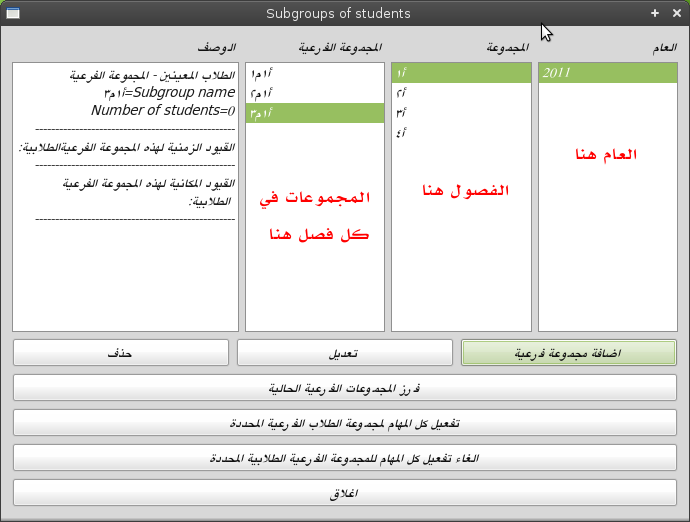
Task: Close the Subgroups of students window
Action: point(674,13)
